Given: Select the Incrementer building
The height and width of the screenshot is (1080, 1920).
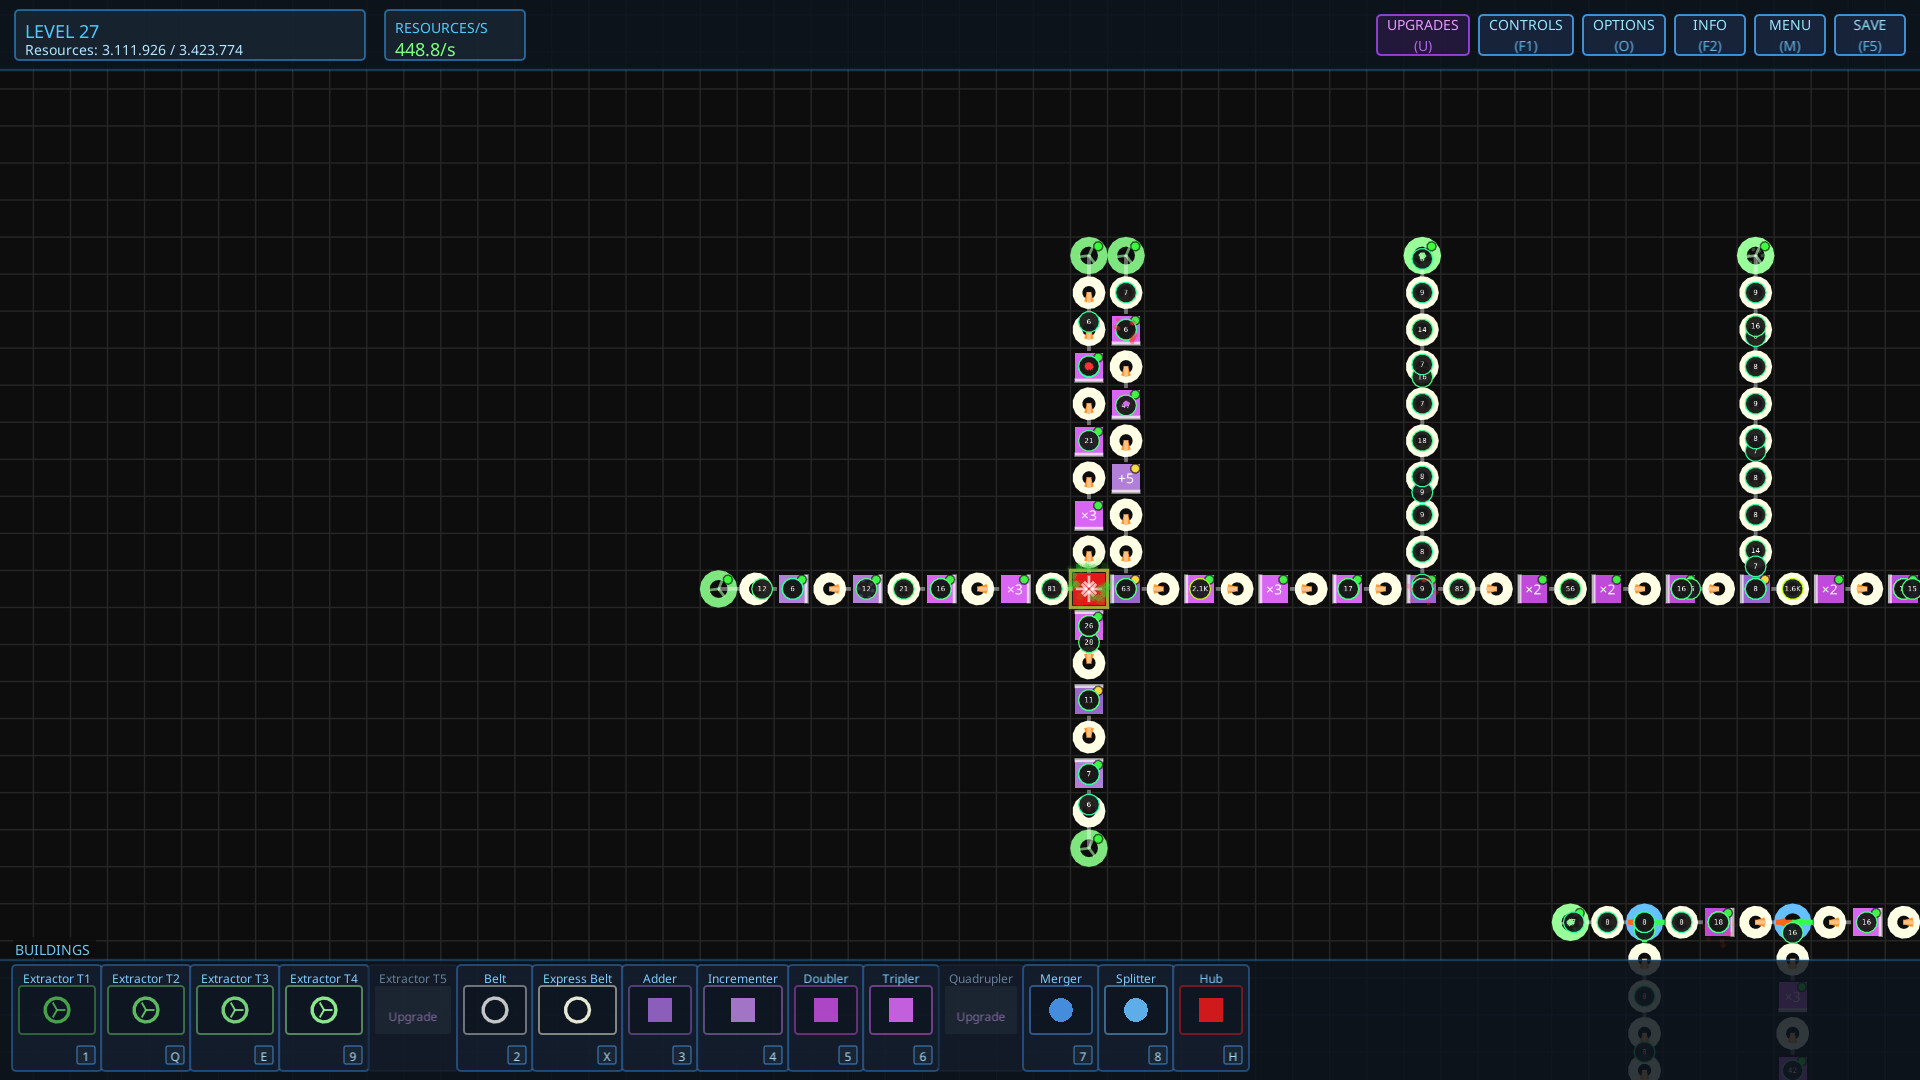Looking at the screenshot, I should (x=742, y=1010).
